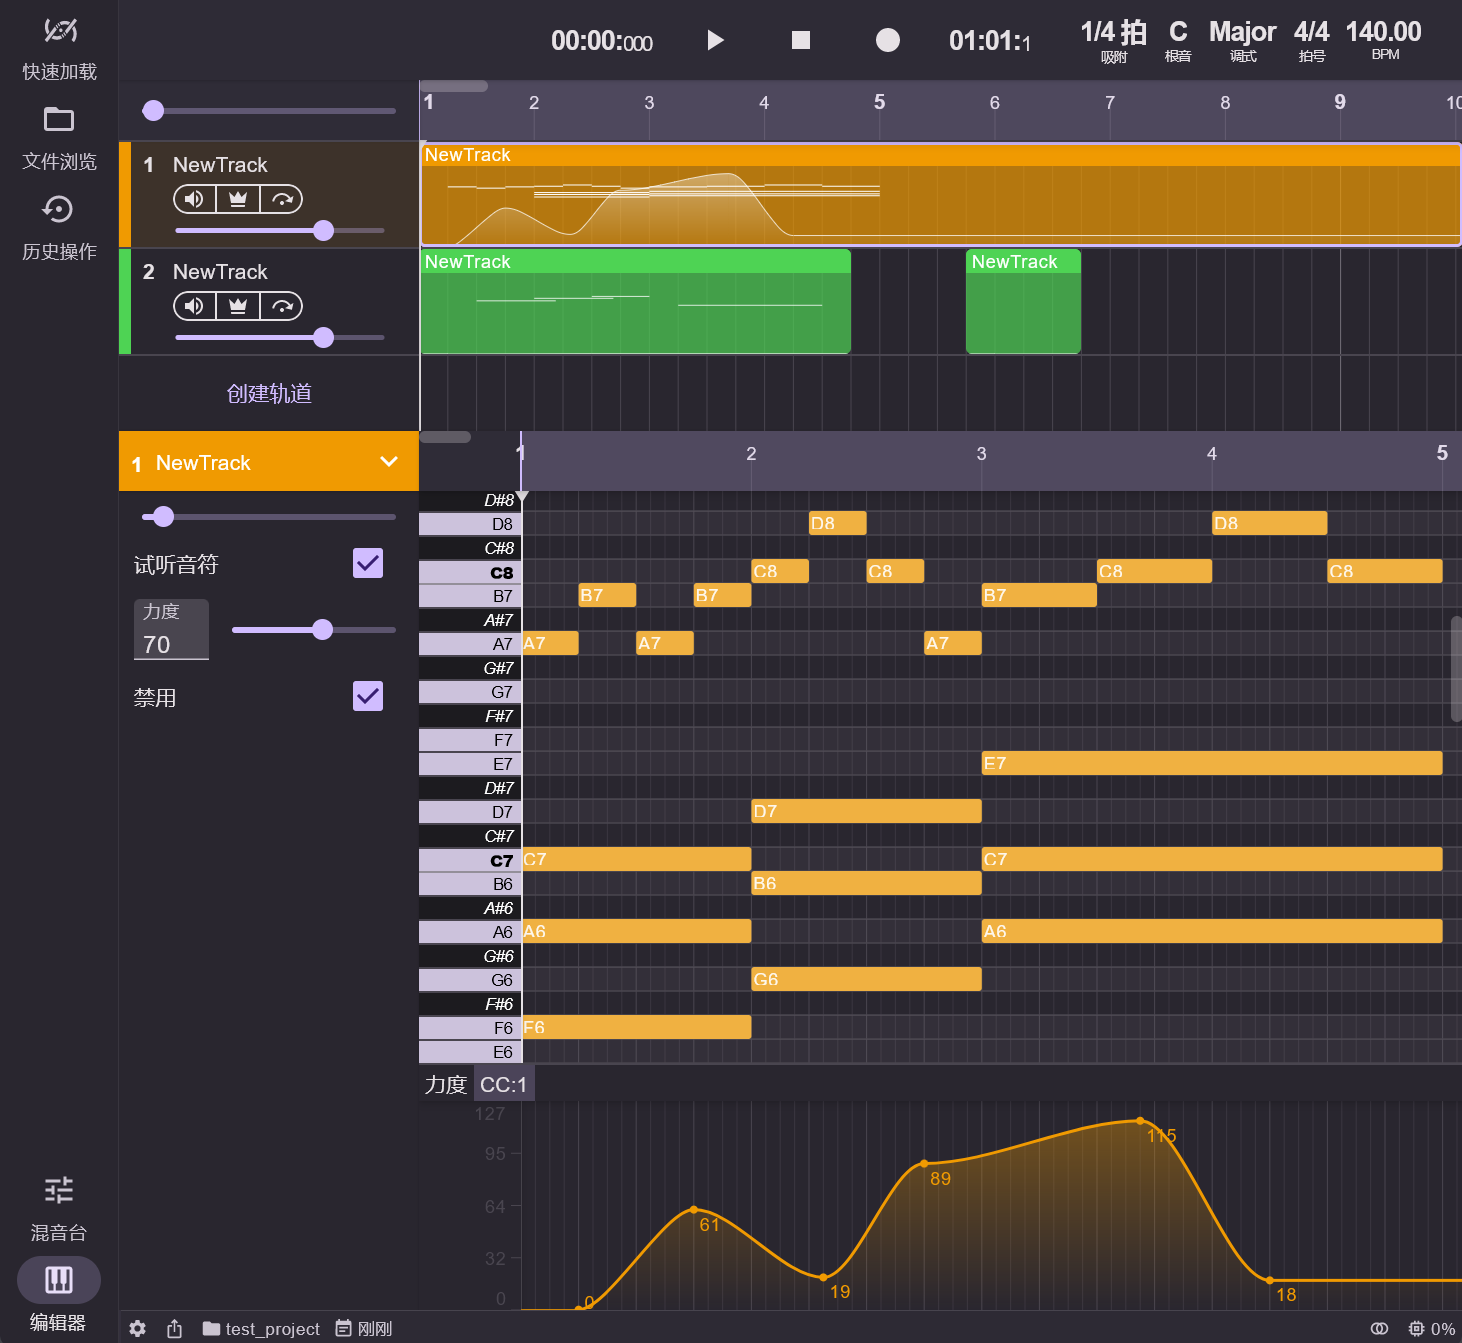The height and width of the screenshot is (1343, 1462).
Task: Select the orange NewTrack clip on track 1
Action: coord(940,194)
